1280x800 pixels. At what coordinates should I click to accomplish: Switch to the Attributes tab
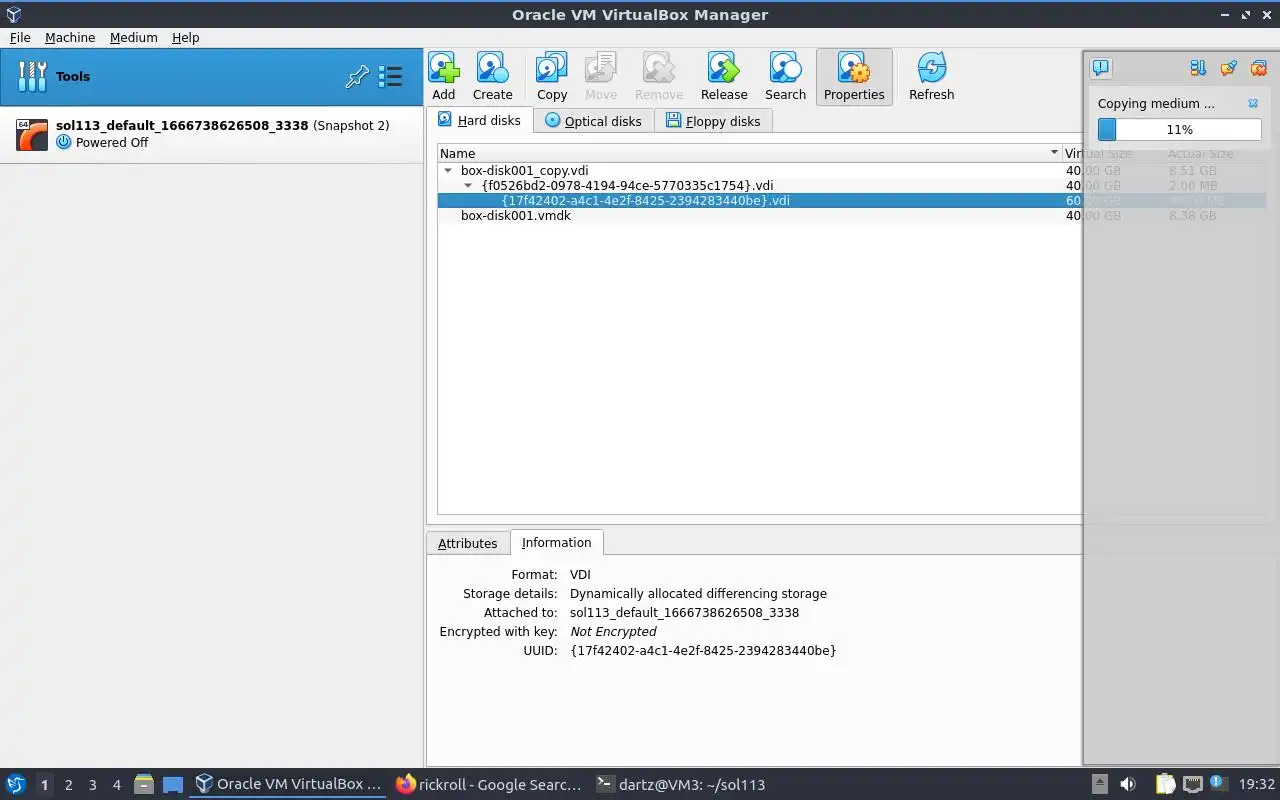[467, 543]
